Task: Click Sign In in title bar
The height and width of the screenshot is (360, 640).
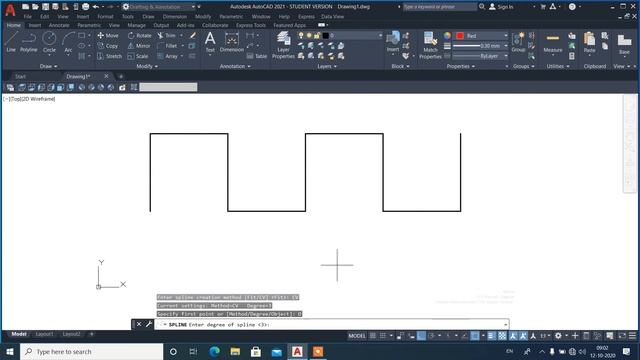Action: point(501,7)
